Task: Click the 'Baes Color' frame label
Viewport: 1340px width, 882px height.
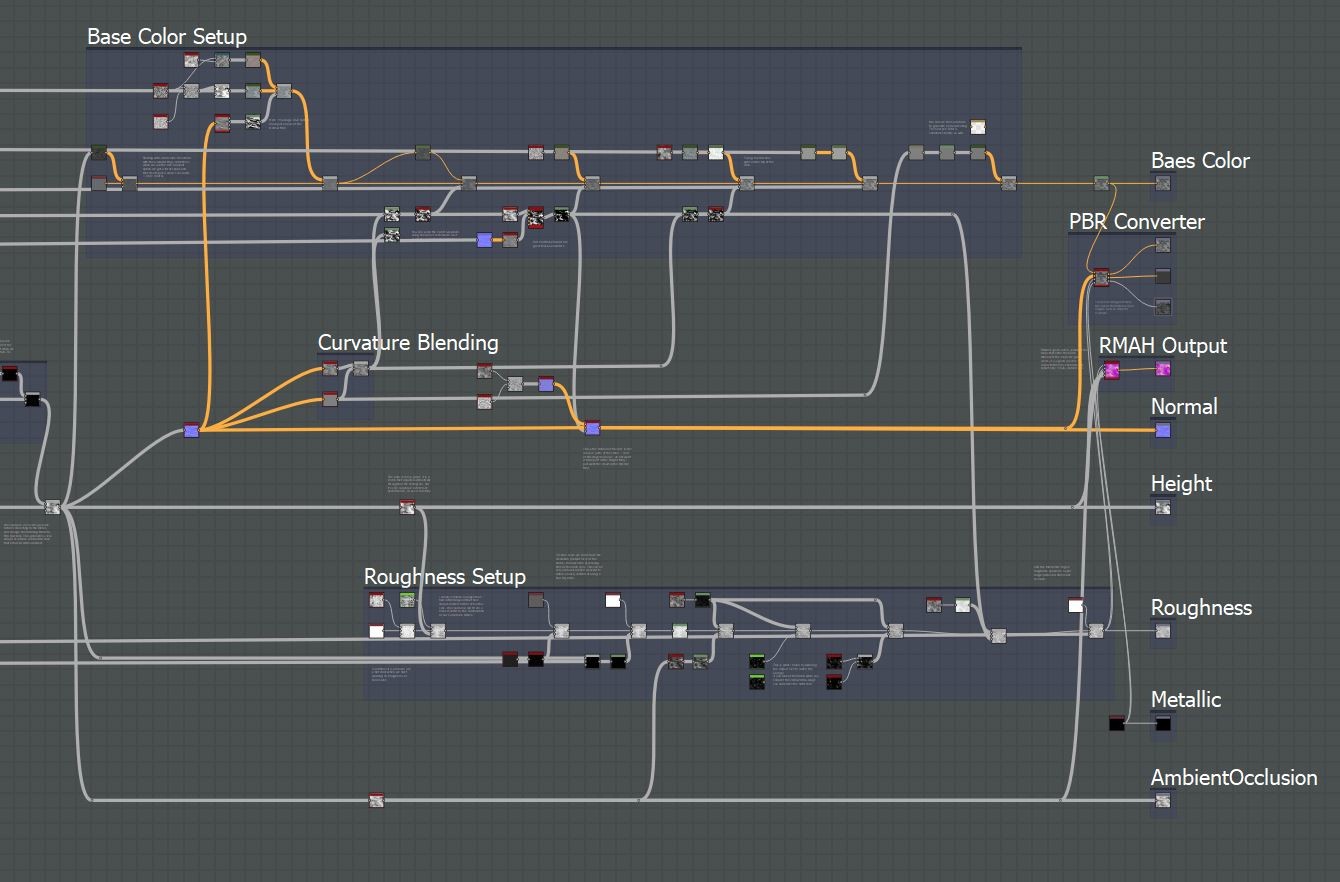Action: pyautogui.click(x=1200, y=161)
